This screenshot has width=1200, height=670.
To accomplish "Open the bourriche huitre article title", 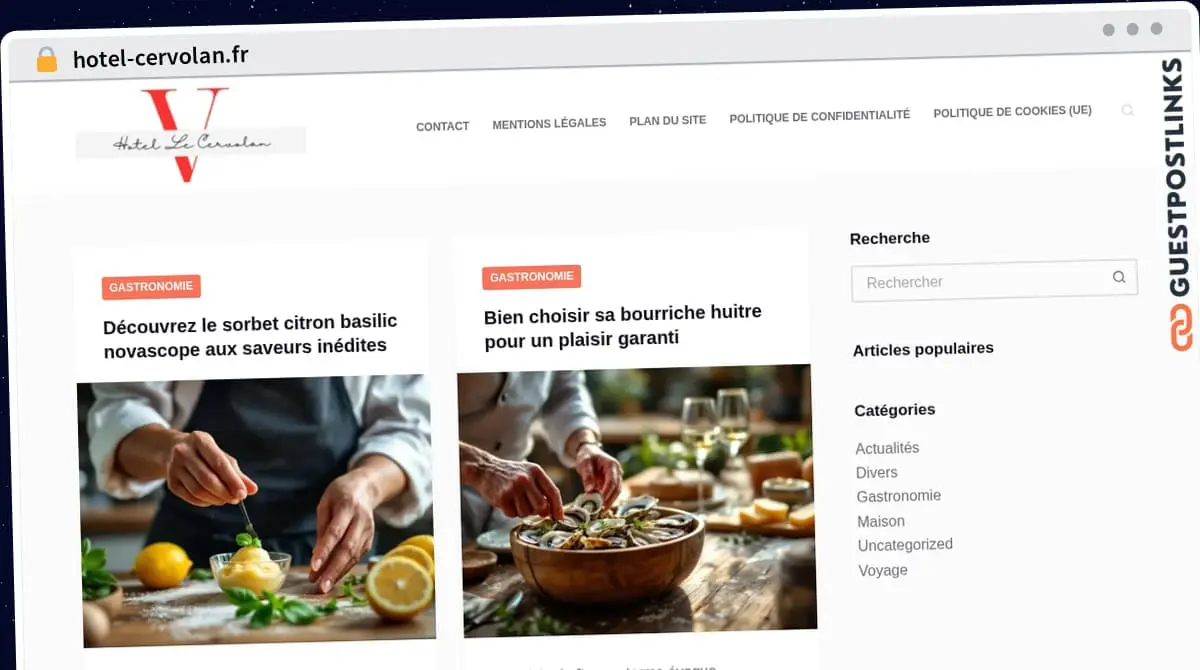I will [x=623, y=325].
